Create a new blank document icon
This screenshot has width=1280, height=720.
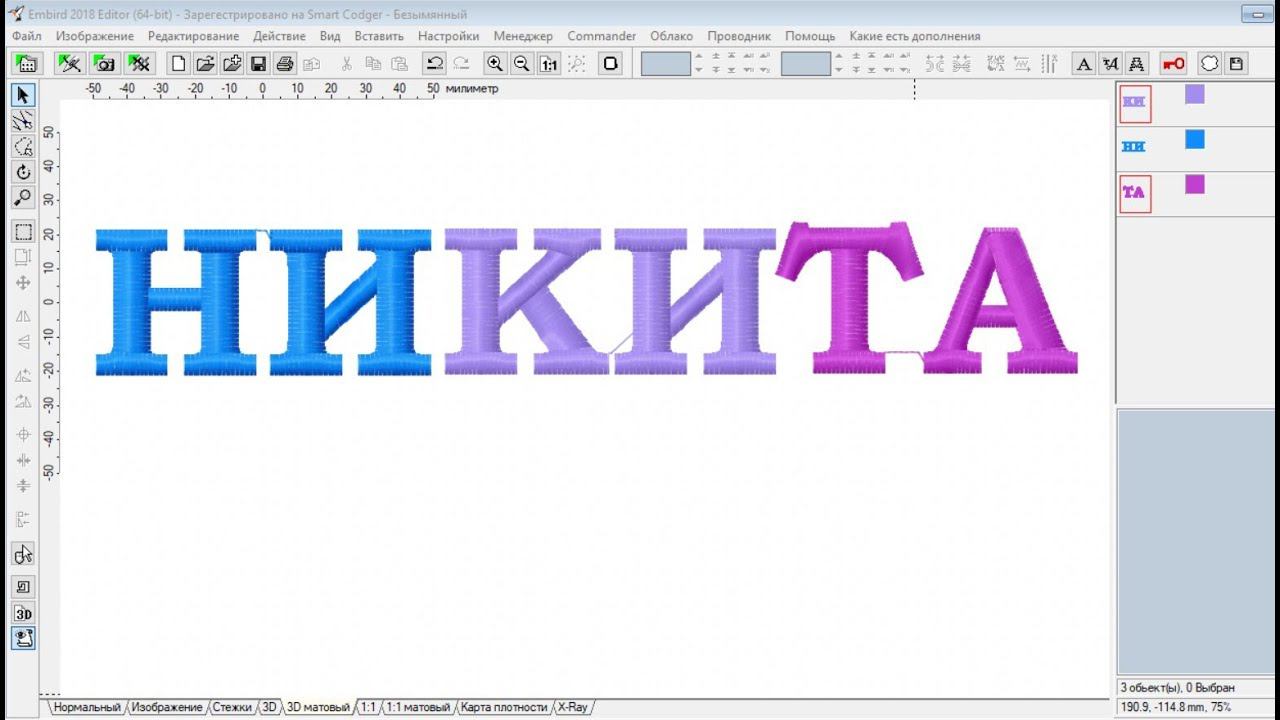click(x=178, y=64)
